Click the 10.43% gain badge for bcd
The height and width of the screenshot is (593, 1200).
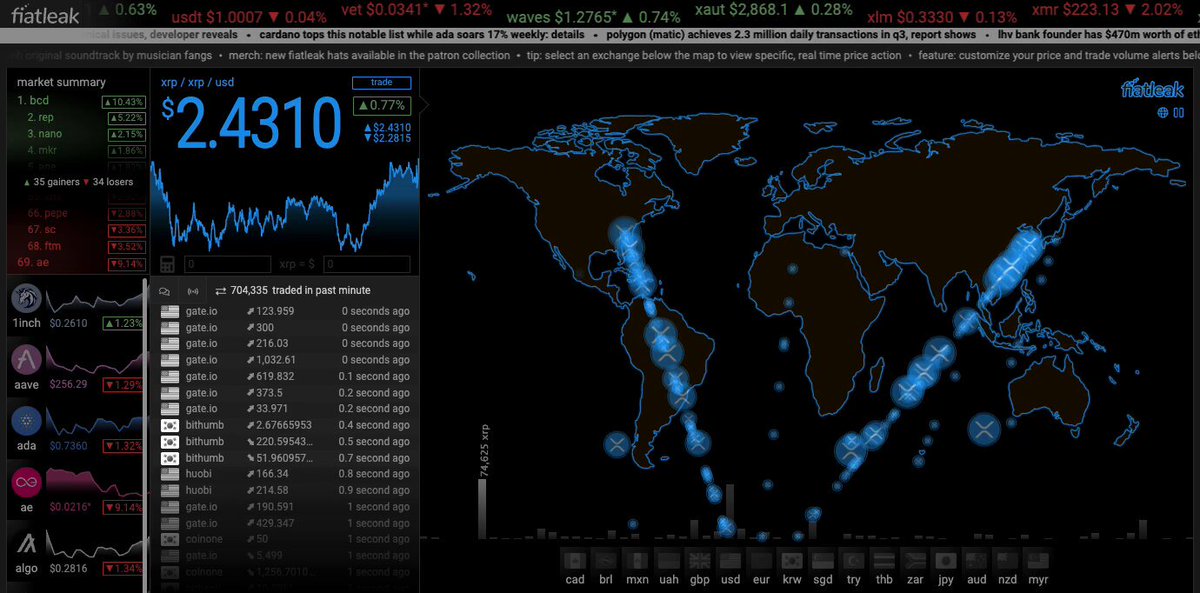[124, 102]
